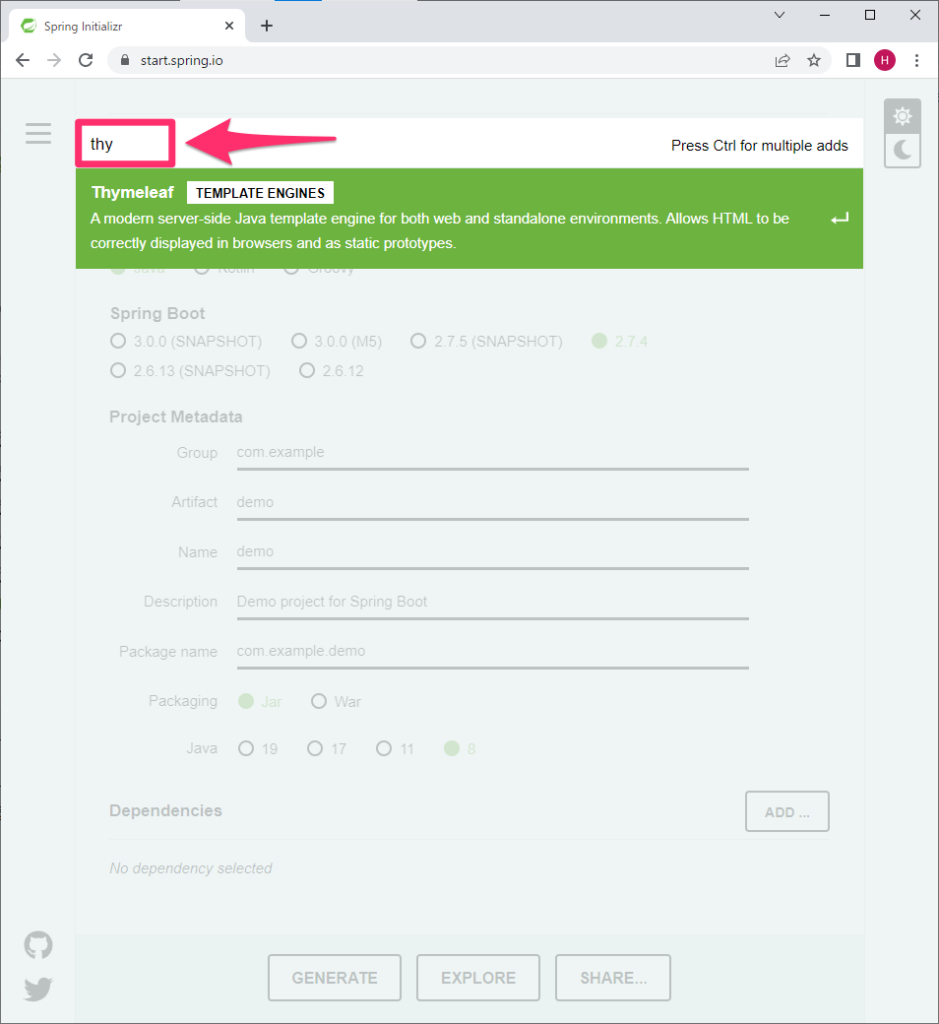
Task: Choose Jar packaging
Action: click(x=261, y=701)
